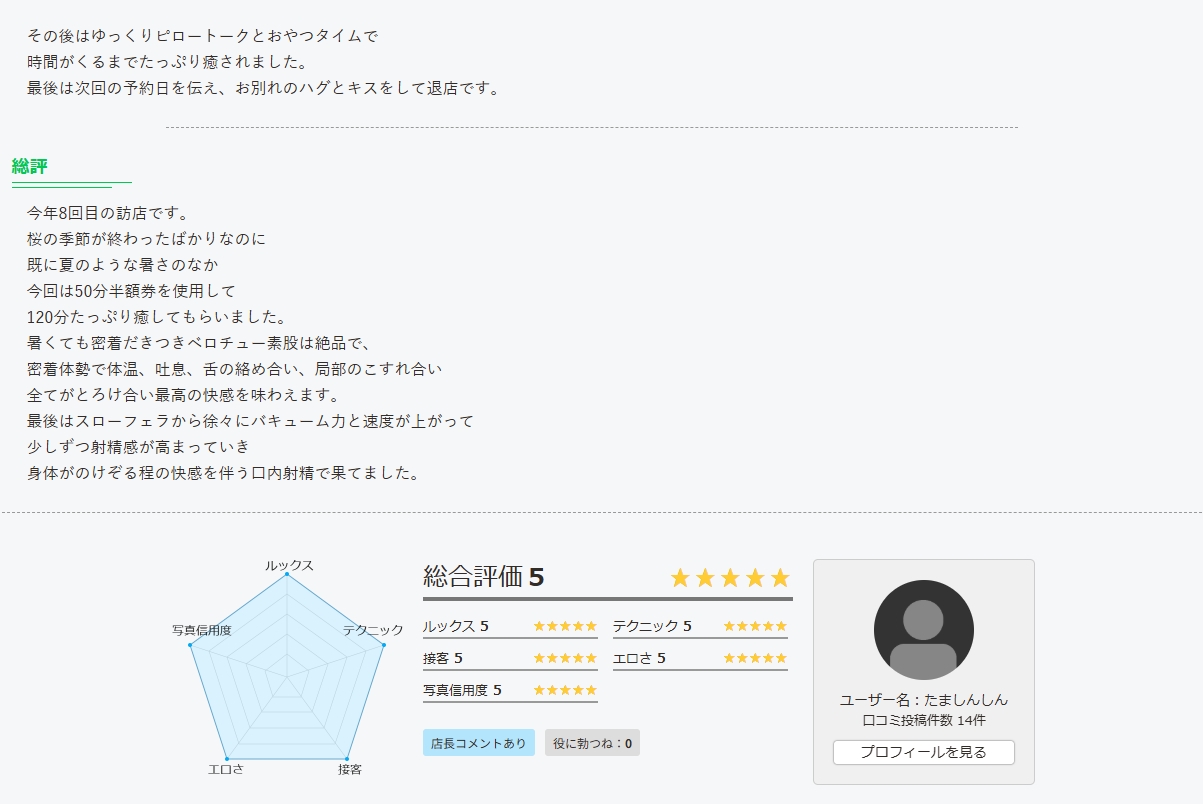Click the ルックス label on radar chart
The image size is (1203, 804).
coord(289,565)
